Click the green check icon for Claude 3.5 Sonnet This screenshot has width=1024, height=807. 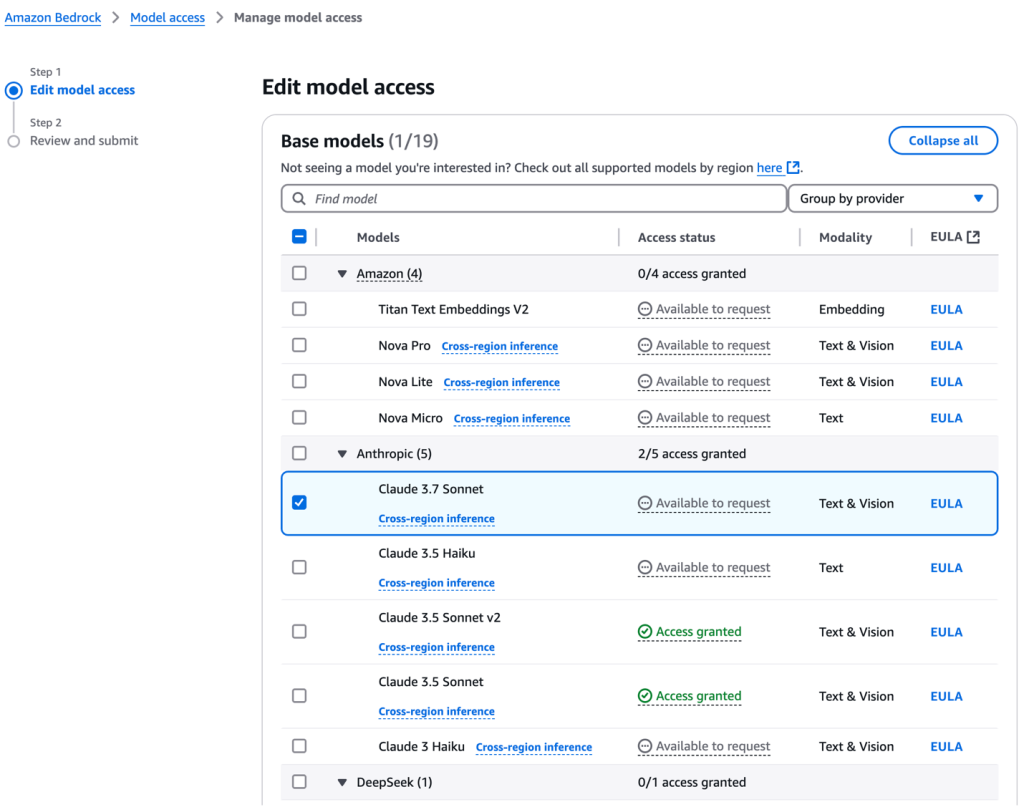(645, 695)
